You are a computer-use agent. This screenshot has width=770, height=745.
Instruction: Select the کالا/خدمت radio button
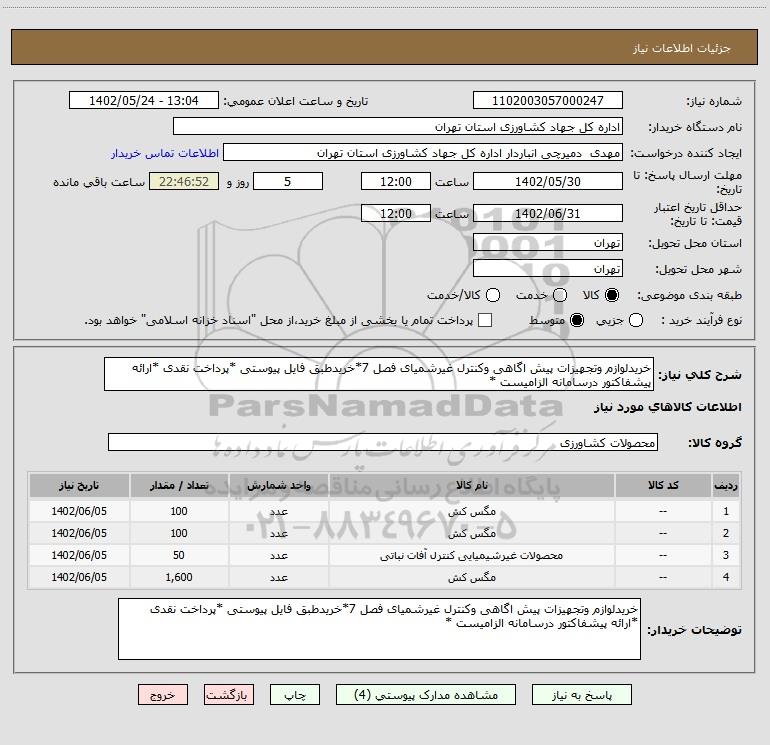click(493, 295)
